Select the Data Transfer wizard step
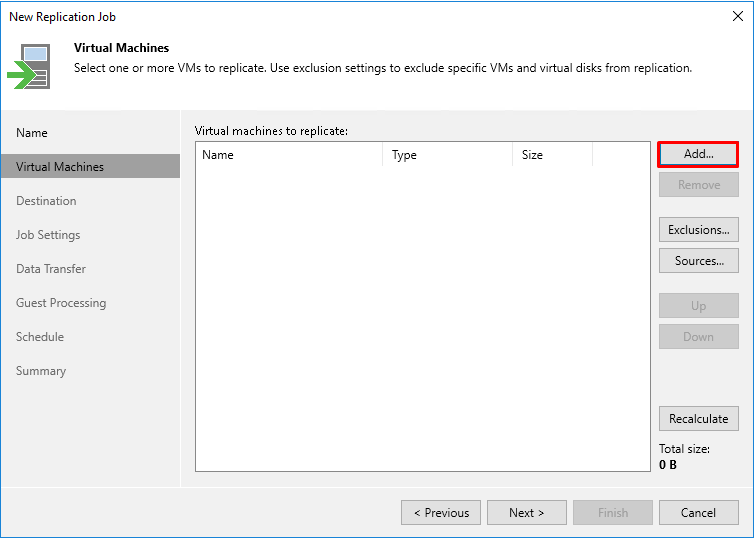Image resolution: width=756 pixels, height=541 pixels. pyautogui.click(x=91, y=269)
